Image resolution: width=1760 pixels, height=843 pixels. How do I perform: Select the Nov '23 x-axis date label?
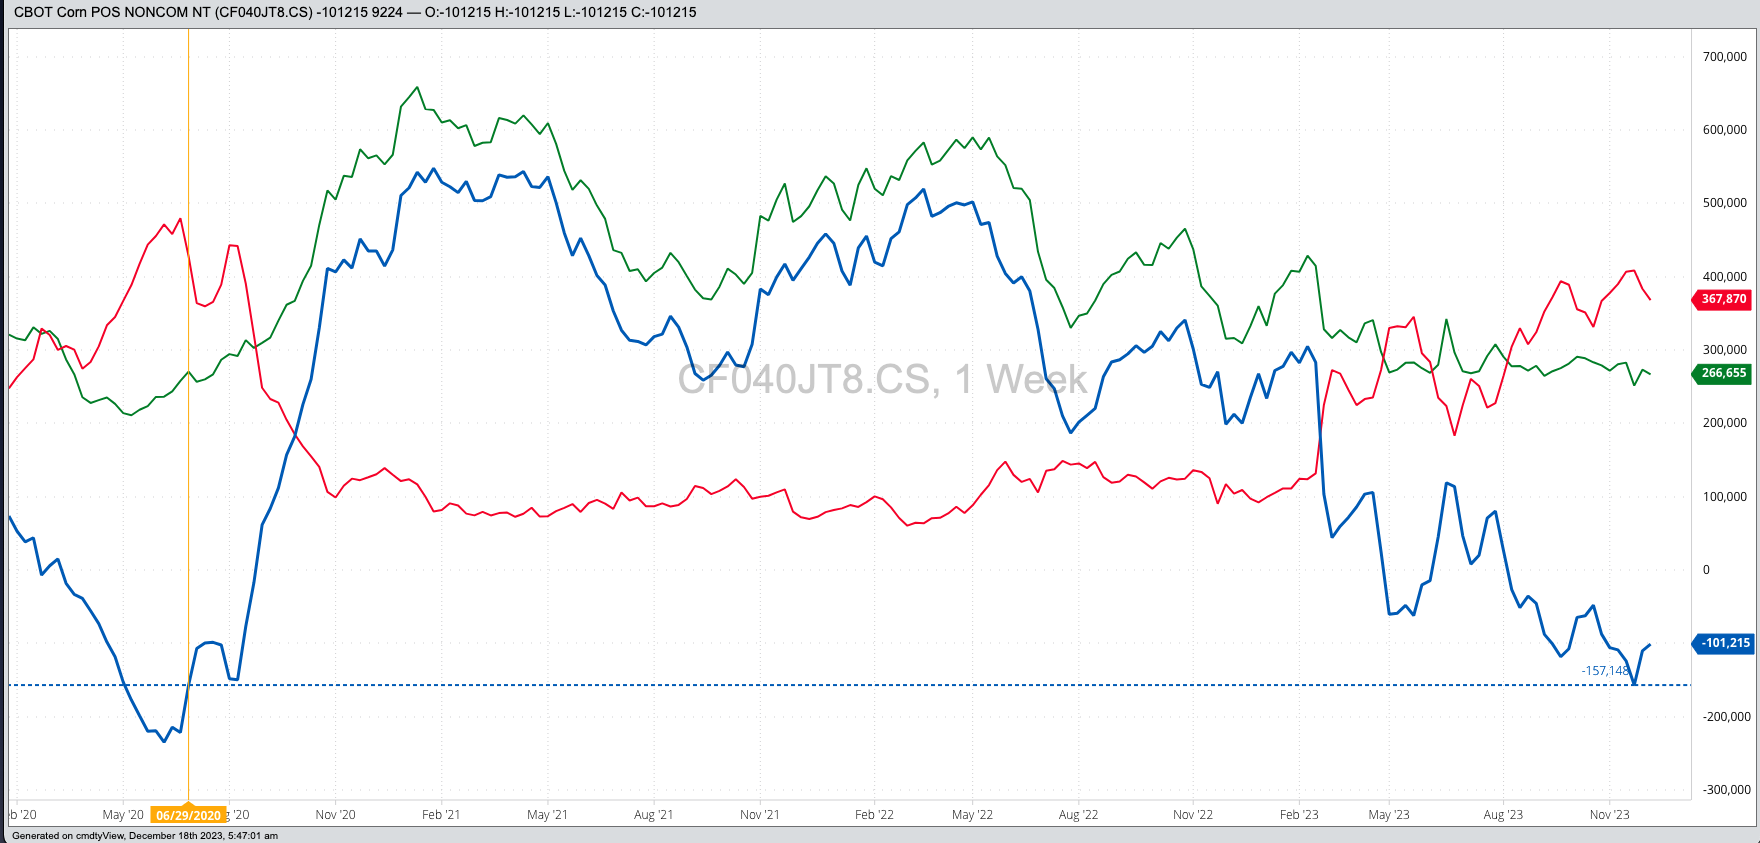[x=1609, y=815]
